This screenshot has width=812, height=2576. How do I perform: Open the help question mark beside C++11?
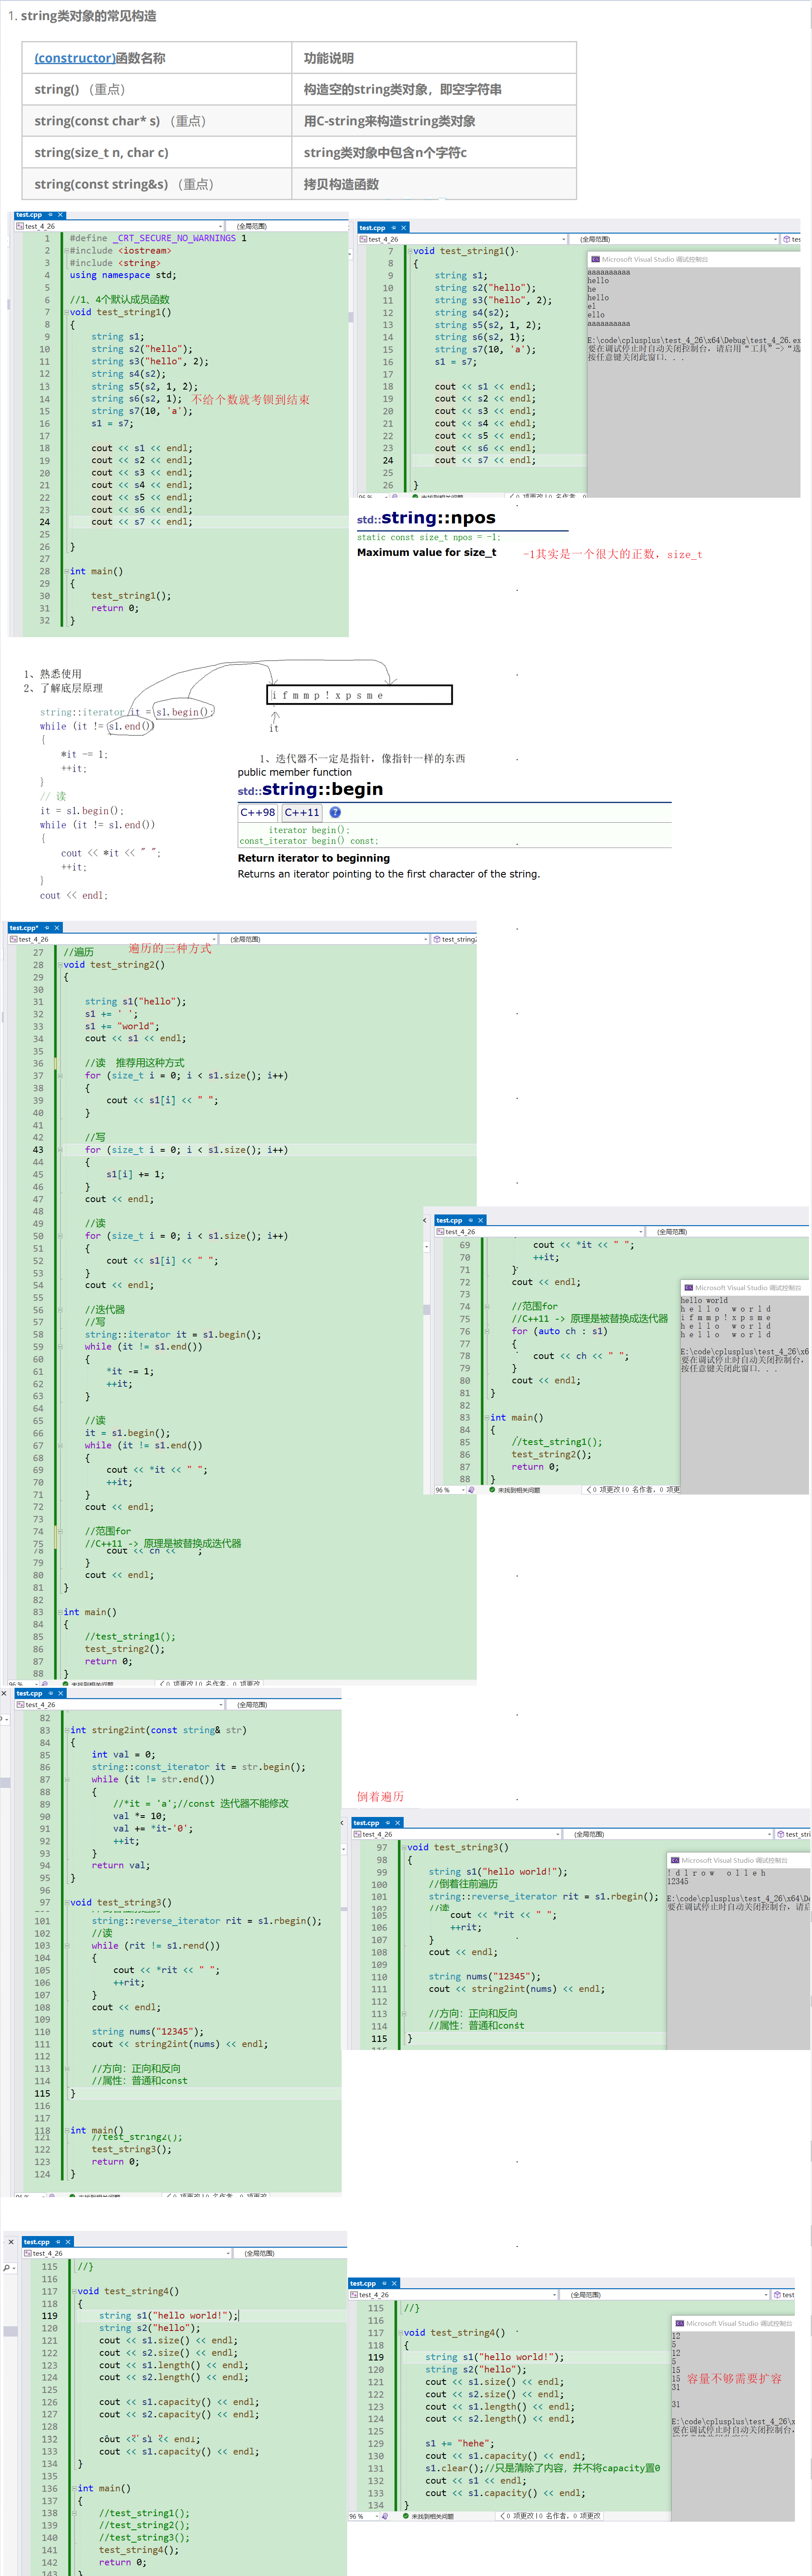point(335,812)
